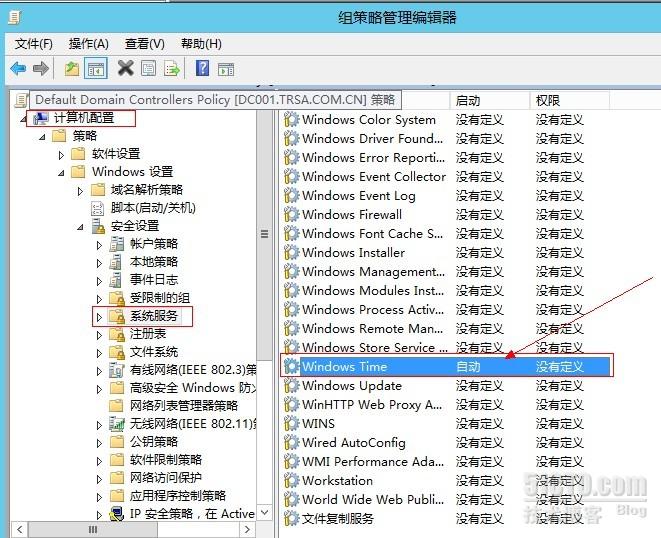
Task: Select the 事件日志 tree item
Action: click(154, 280)
